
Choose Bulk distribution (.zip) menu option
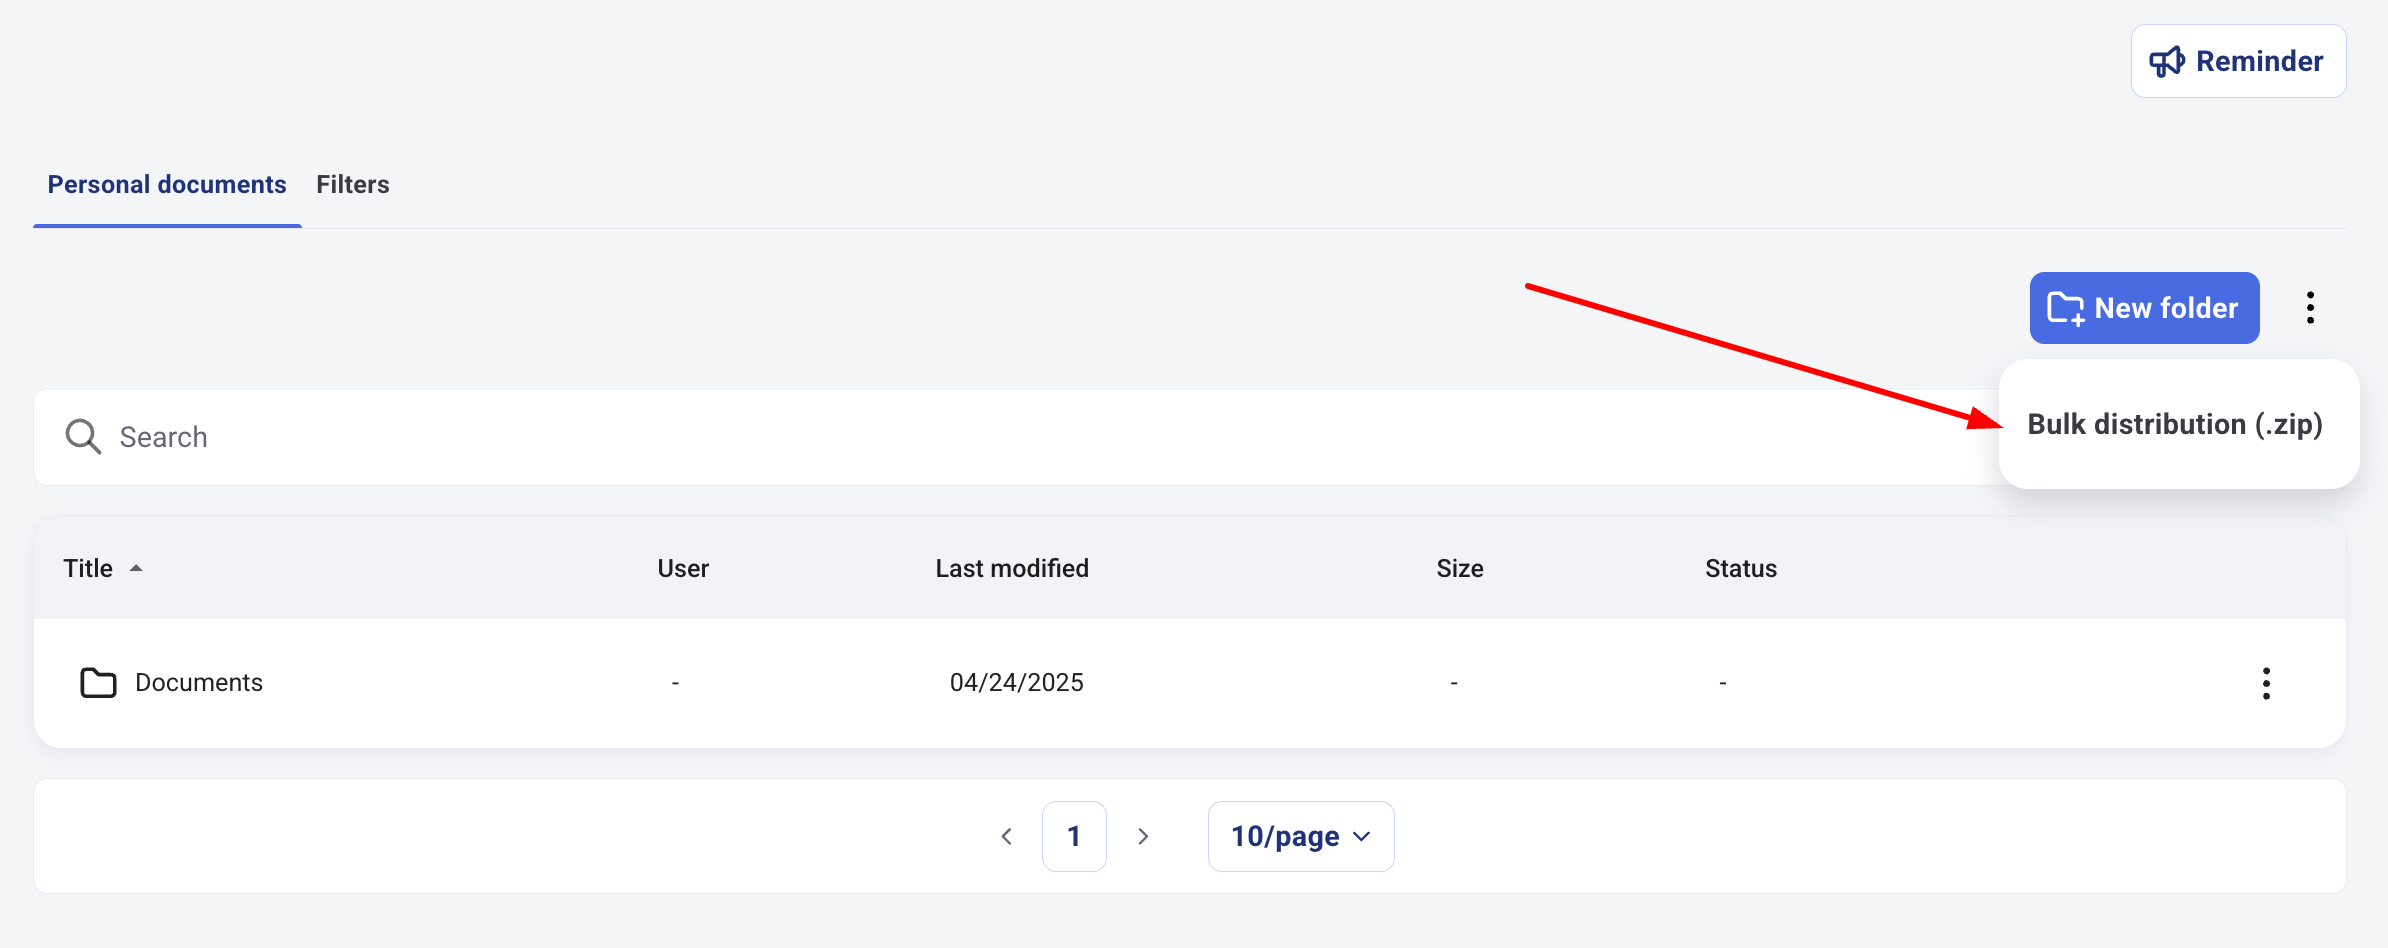[x=2175, y=424]
